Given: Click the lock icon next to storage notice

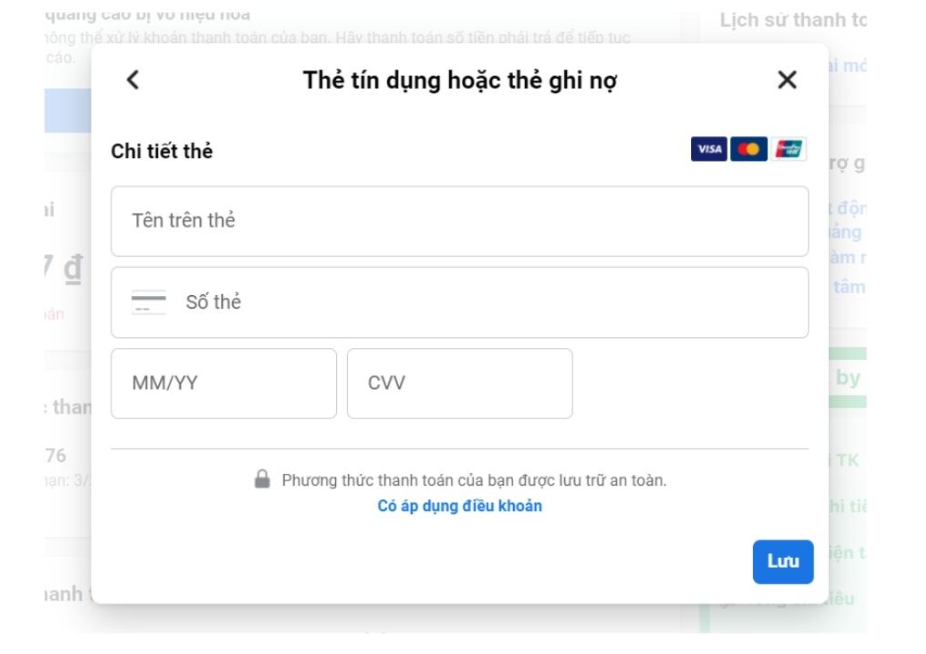Looking at the screenshot, I should (x=263, y=480).
